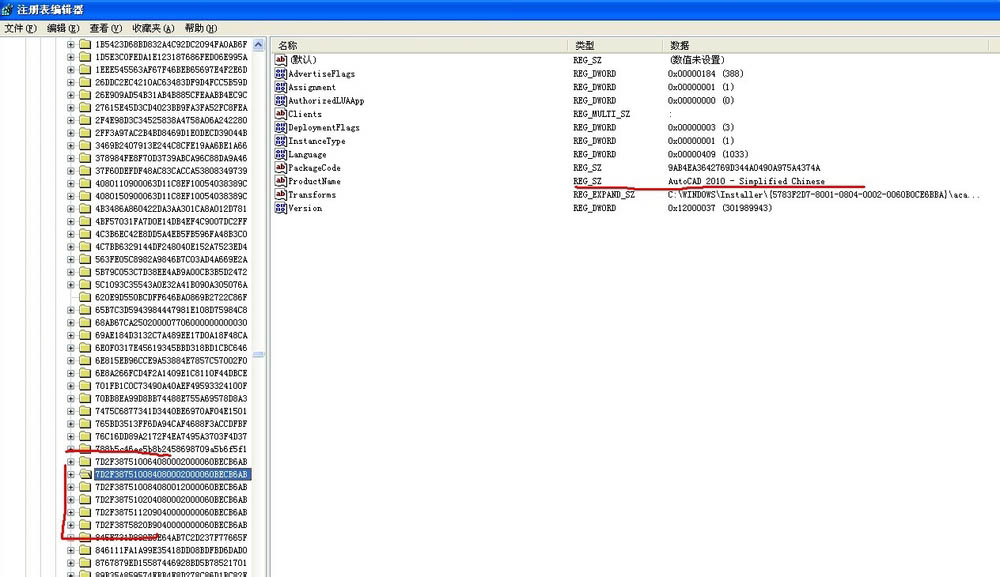1000x577 pixels.
Task: Expand key 6E815EB96CCE9A53884E7857C57002F0
Action: [x=71, y=361]
